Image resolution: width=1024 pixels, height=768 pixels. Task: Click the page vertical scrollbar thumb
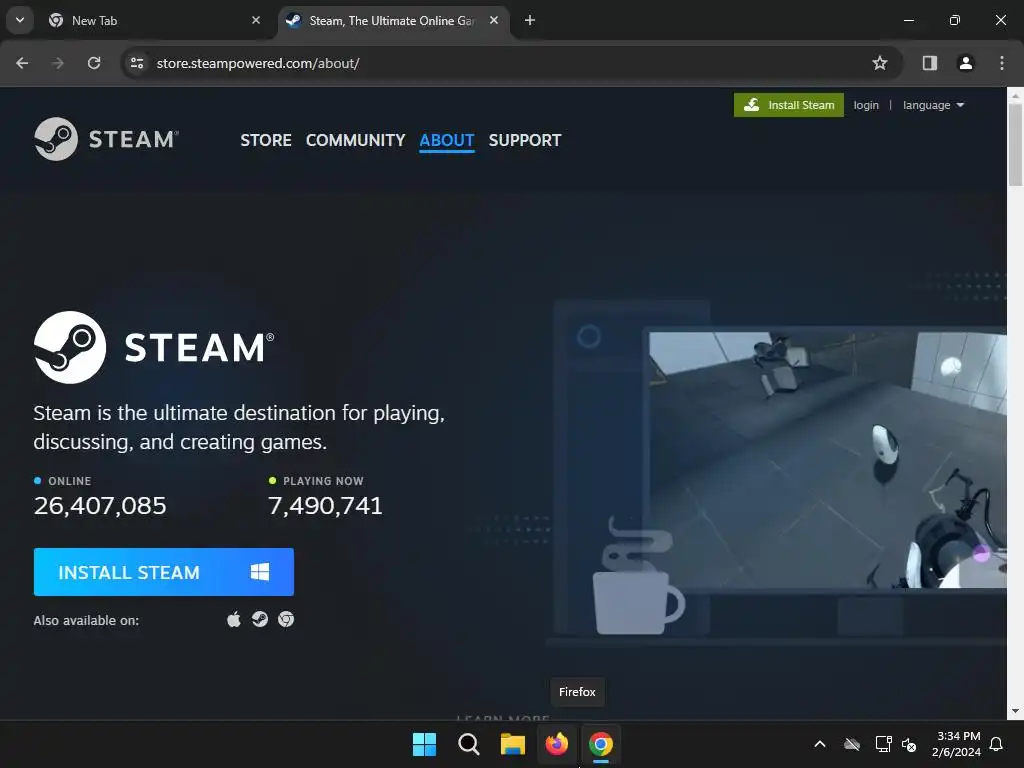tap(1015, 144)
